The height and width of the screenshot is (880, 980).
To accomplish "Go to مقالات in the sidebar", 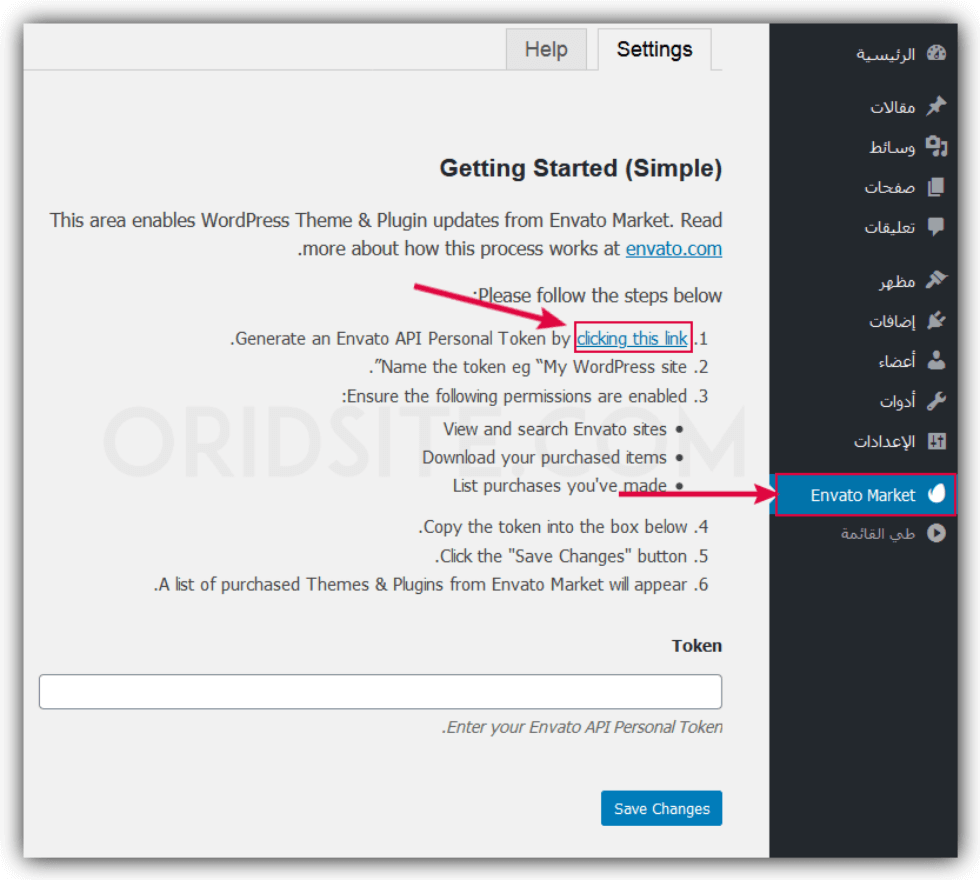I will [x=892, y=107].
